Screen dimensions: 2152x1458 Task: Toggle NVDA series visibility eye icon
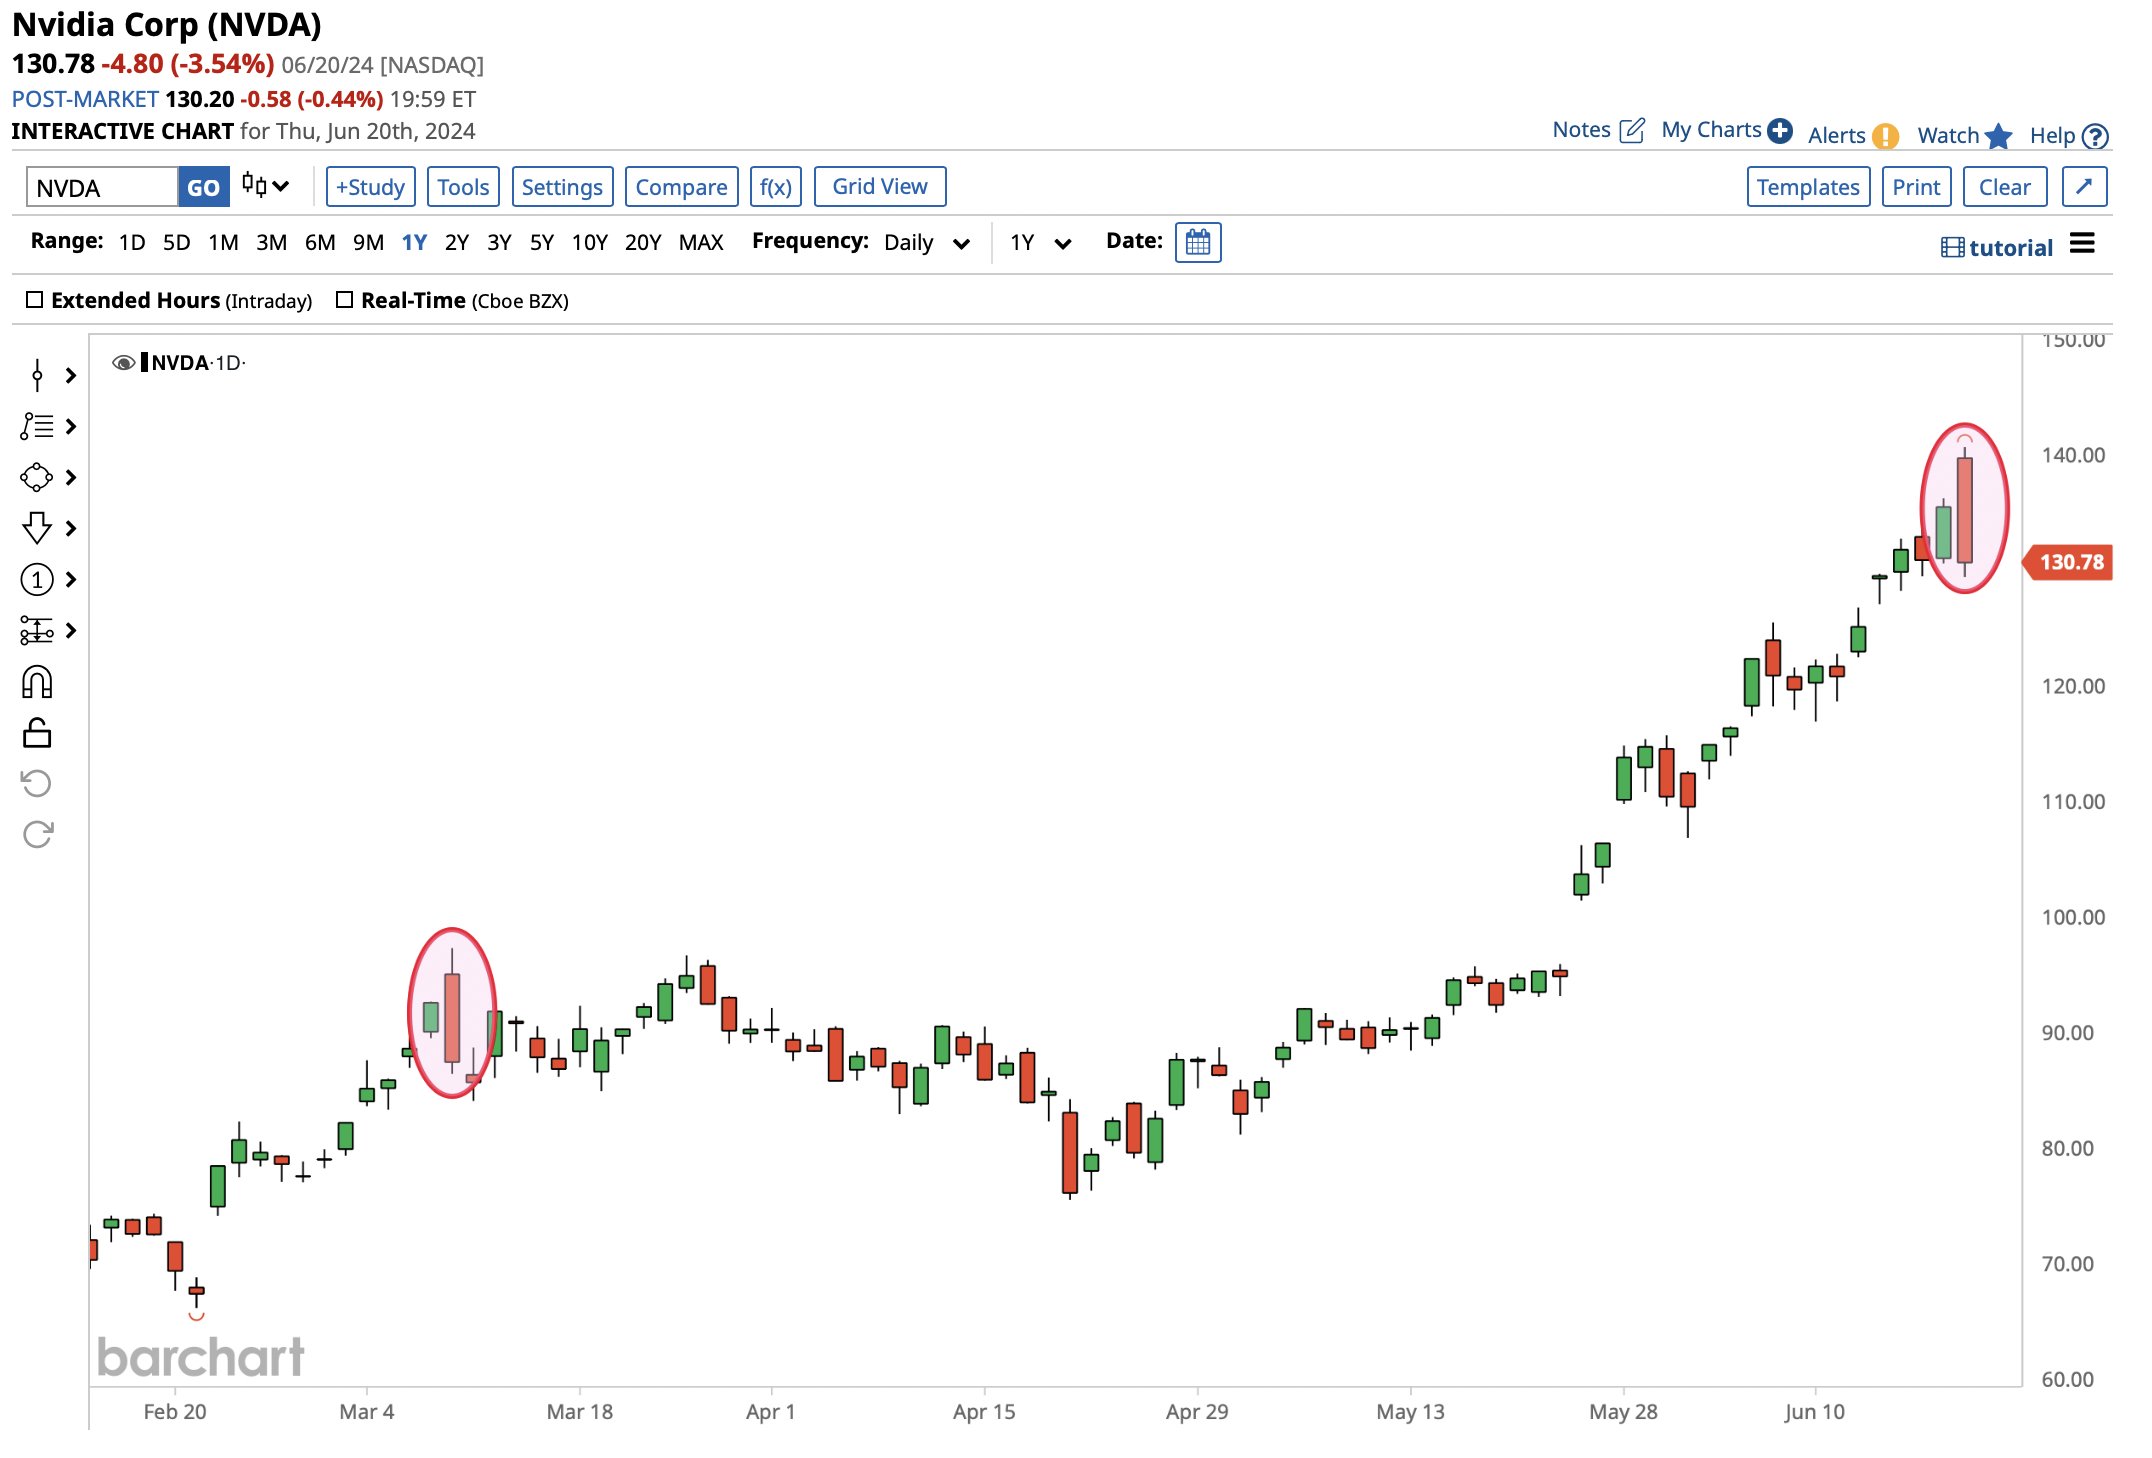point(123,363)
